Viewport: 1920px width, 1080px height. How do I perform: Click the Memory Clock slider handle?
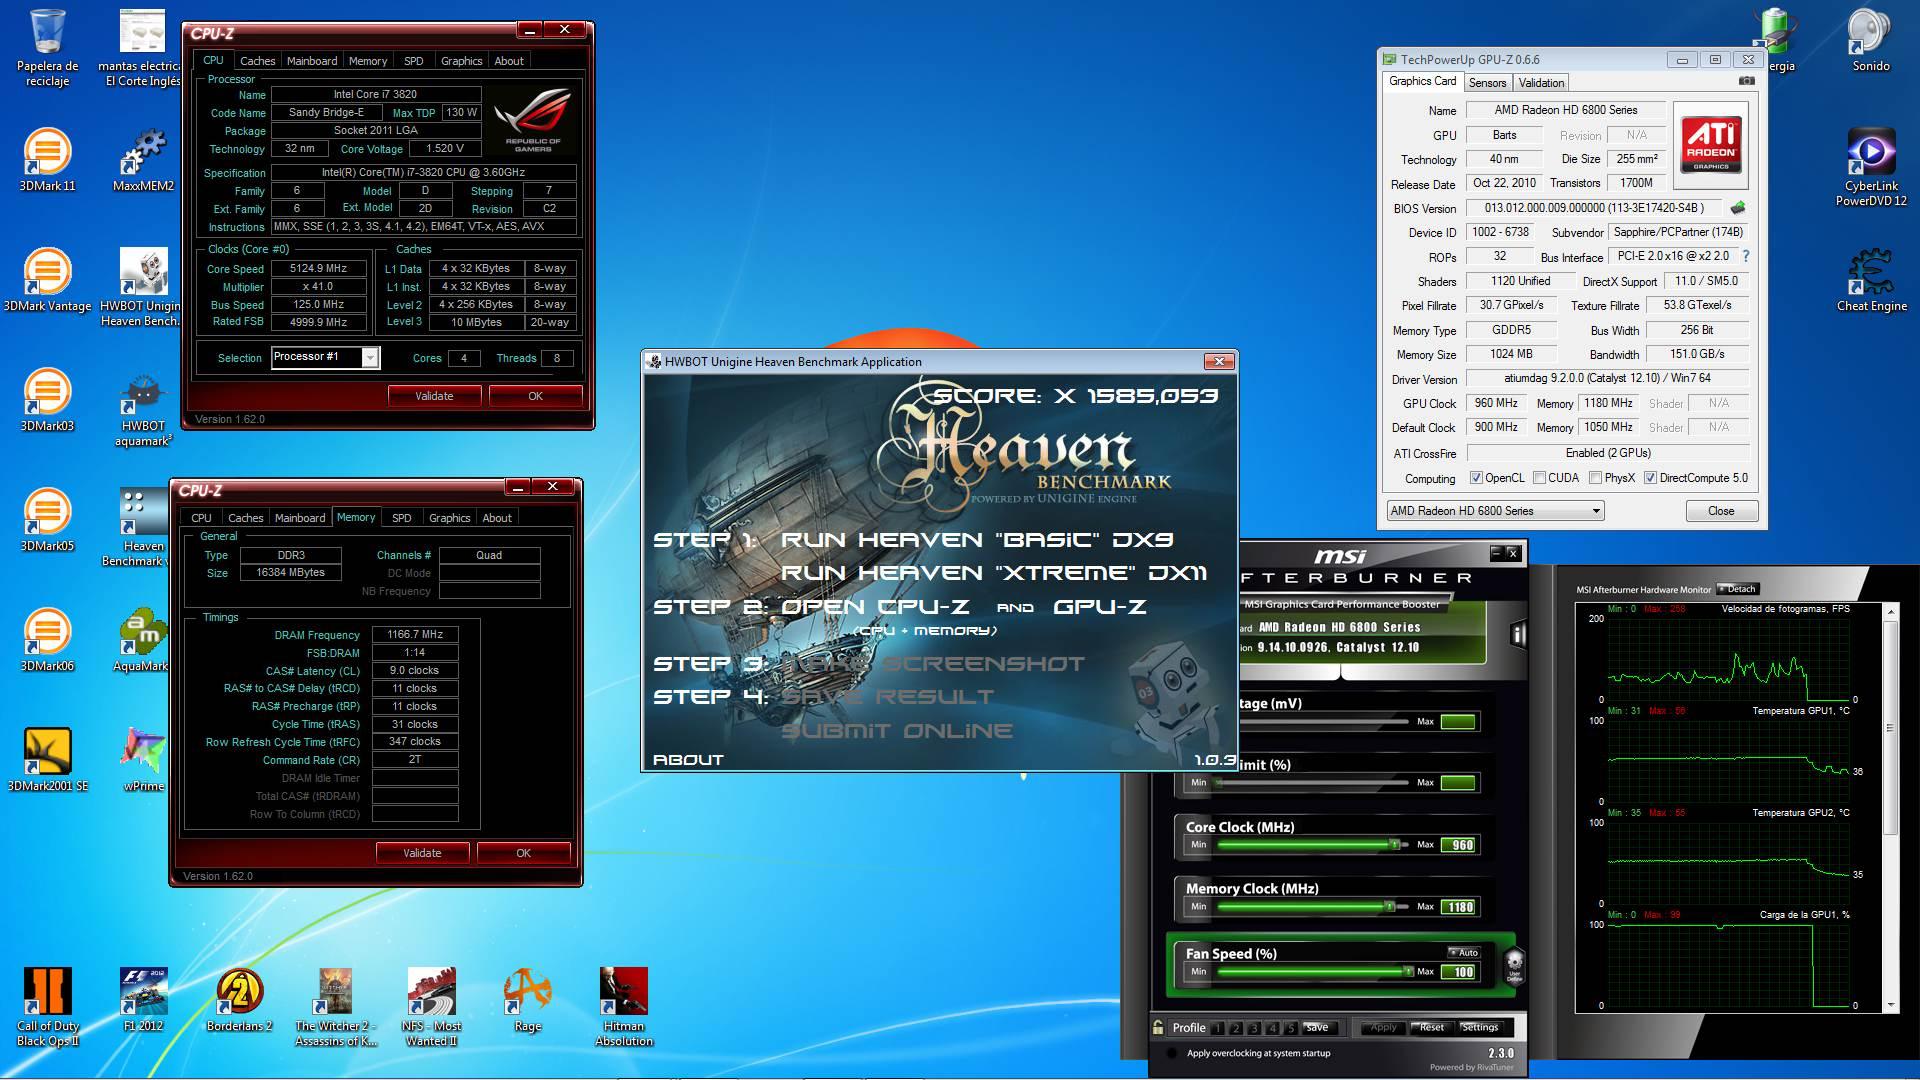[1389, 907]
